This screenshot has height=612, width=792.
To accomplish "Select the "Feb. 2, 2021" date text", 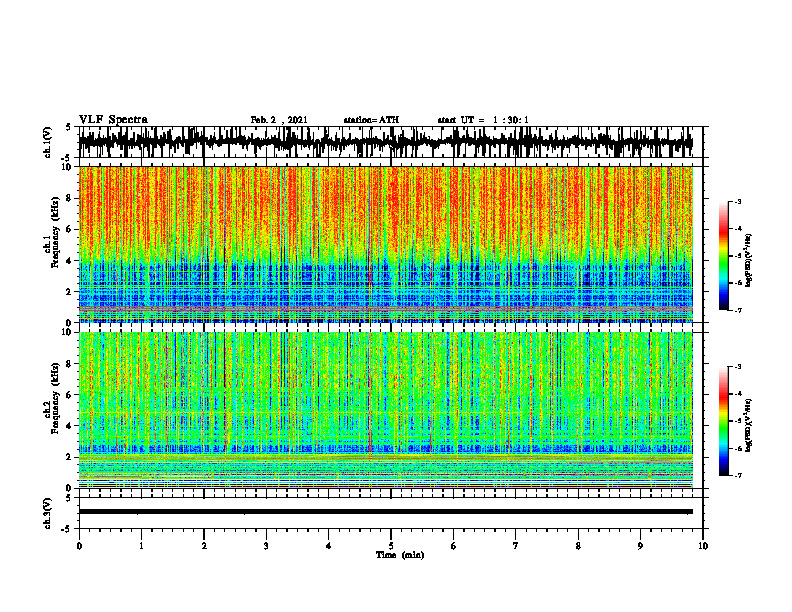I will click(x=279, y=120).
